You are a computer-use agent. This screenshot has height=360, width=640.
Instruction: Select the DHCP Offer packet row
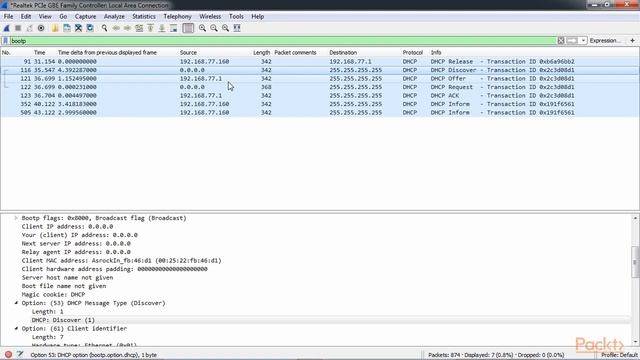coord(320,79)
